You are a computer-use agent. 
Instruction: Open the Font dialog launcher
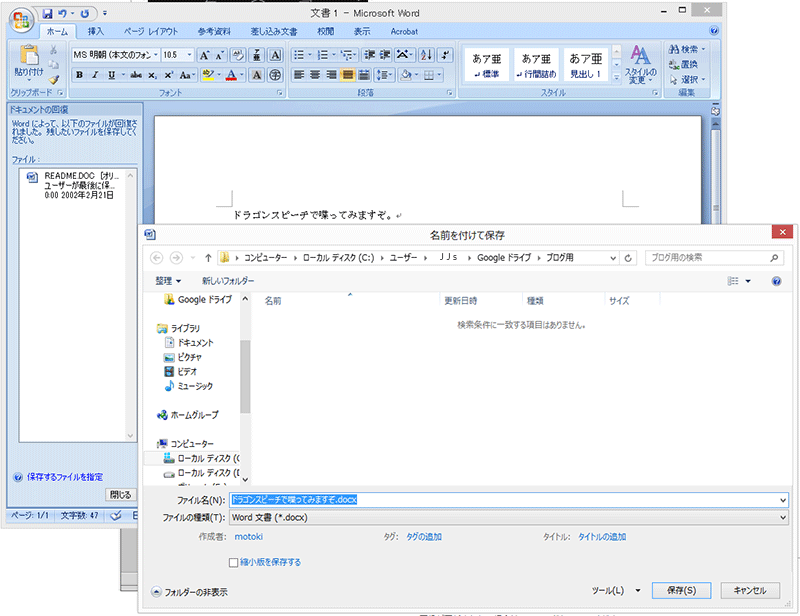(280, 93)
